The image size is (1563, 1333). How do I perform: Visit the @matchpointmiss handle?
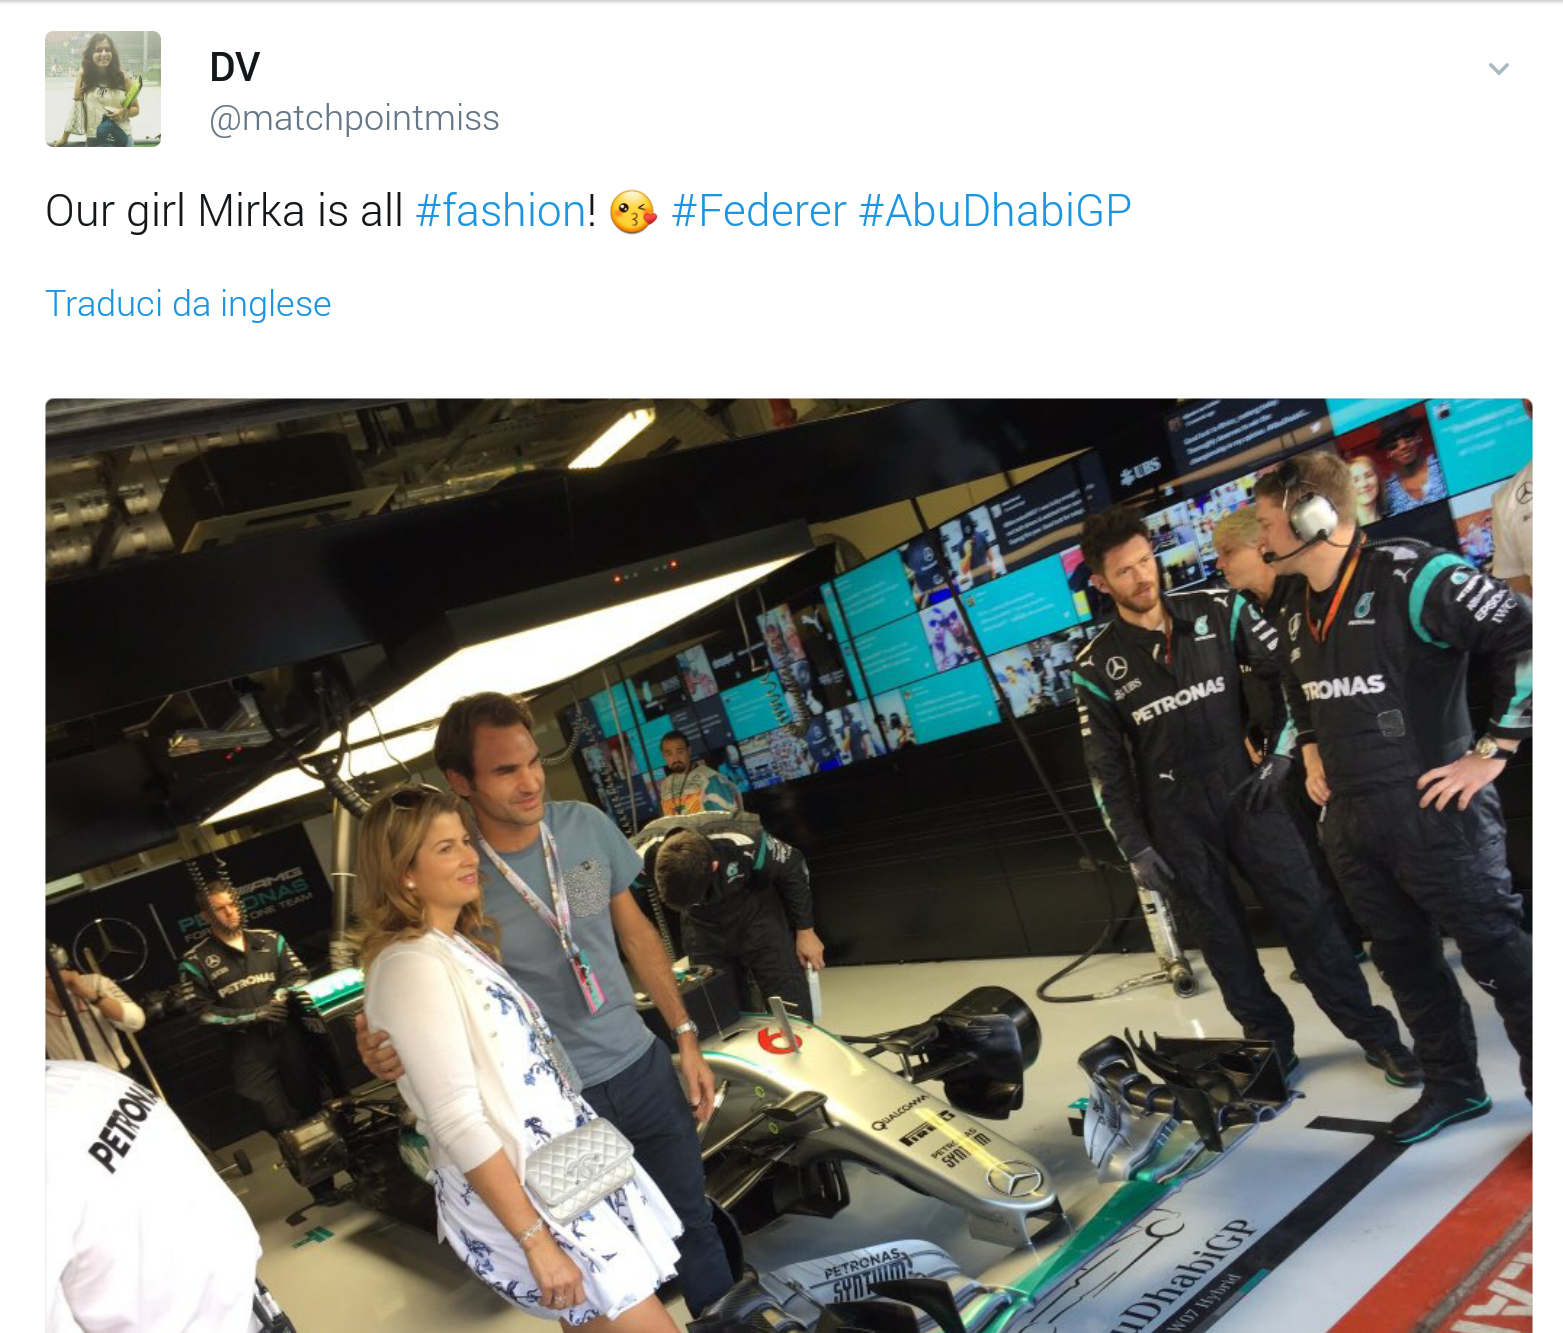point(354,118)
